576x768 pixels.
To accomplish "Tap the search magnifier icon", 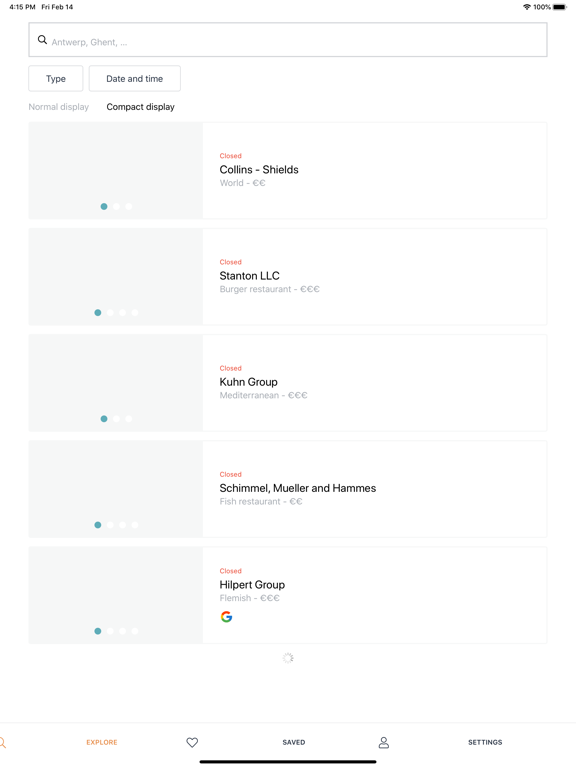I will (43, 40).
